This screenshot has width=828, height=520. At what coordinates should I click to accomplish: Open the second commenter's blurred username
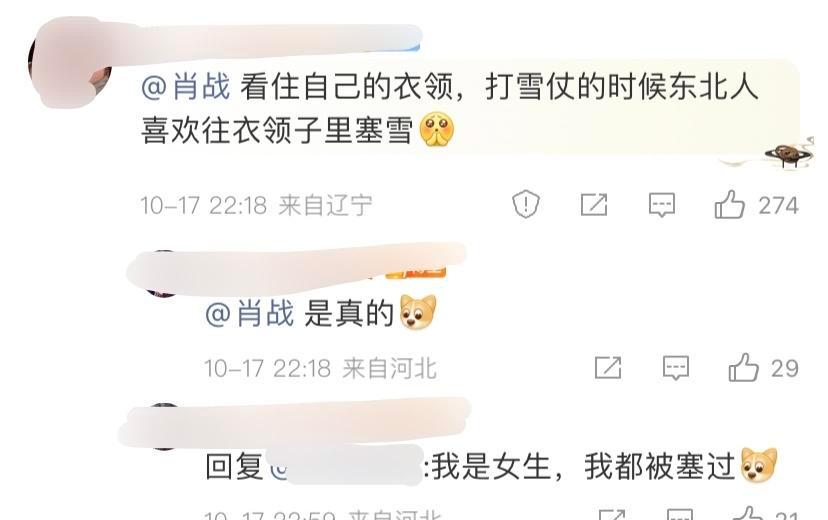pos(296,268)
